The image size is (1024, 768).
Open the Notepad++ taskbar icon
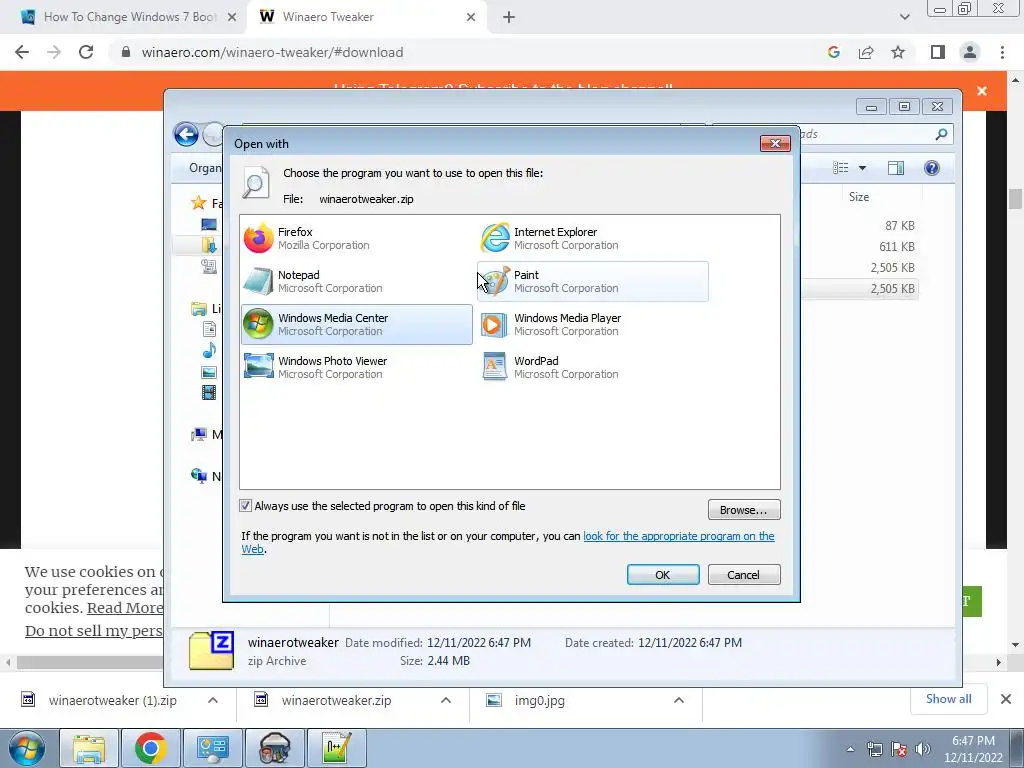point(336,748)
